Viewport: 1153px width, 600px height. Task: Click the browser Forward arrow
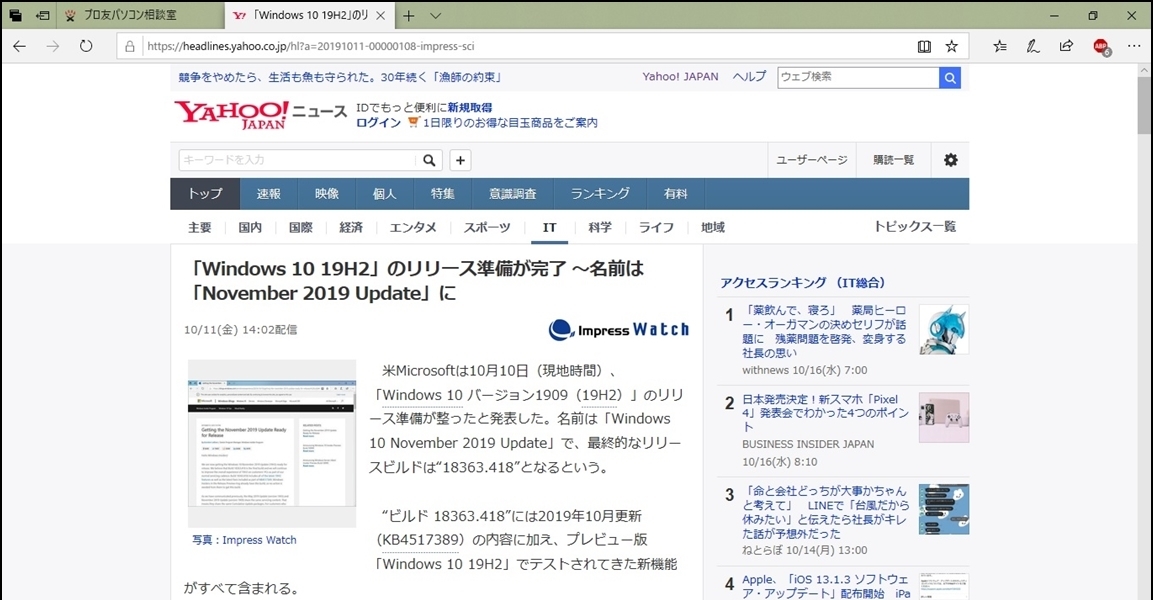click(x=53, y=46)
